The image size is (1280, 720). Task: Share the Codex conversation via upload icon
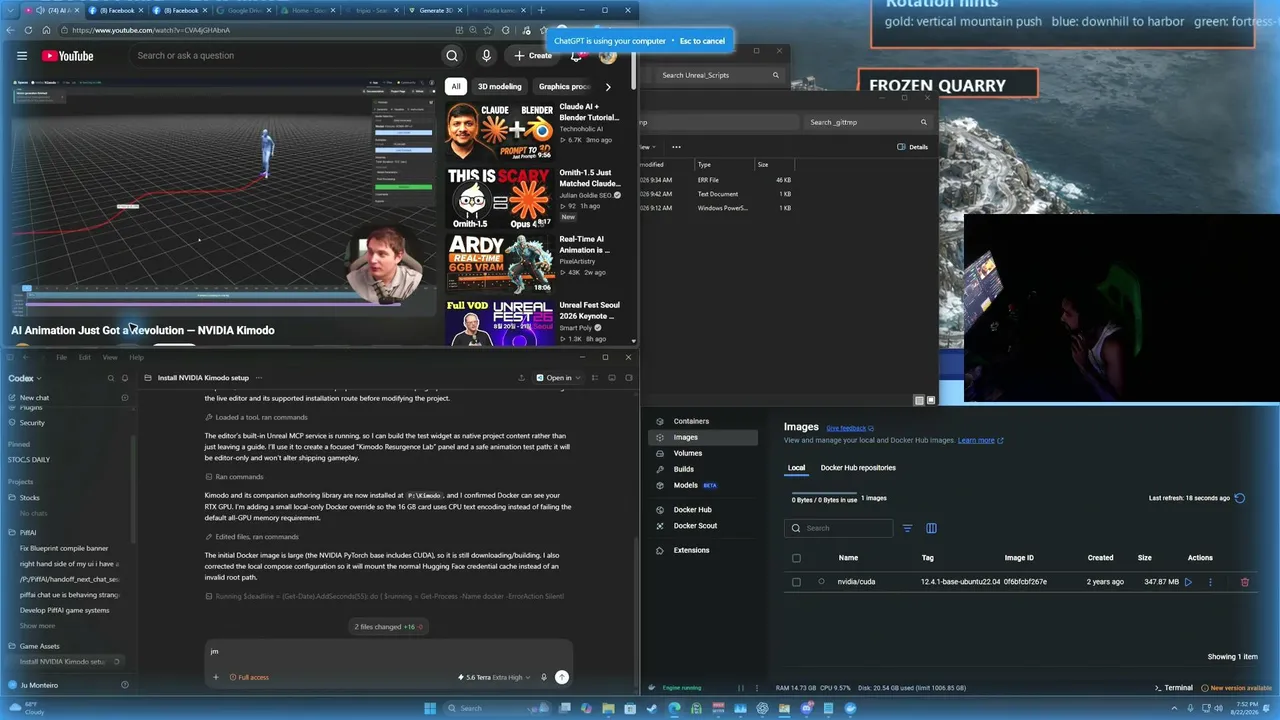[521, 378]
